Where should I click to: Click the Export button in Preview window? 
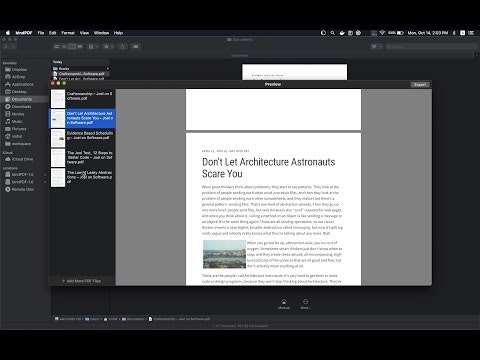pyautogui.click(x=420, y=85)
